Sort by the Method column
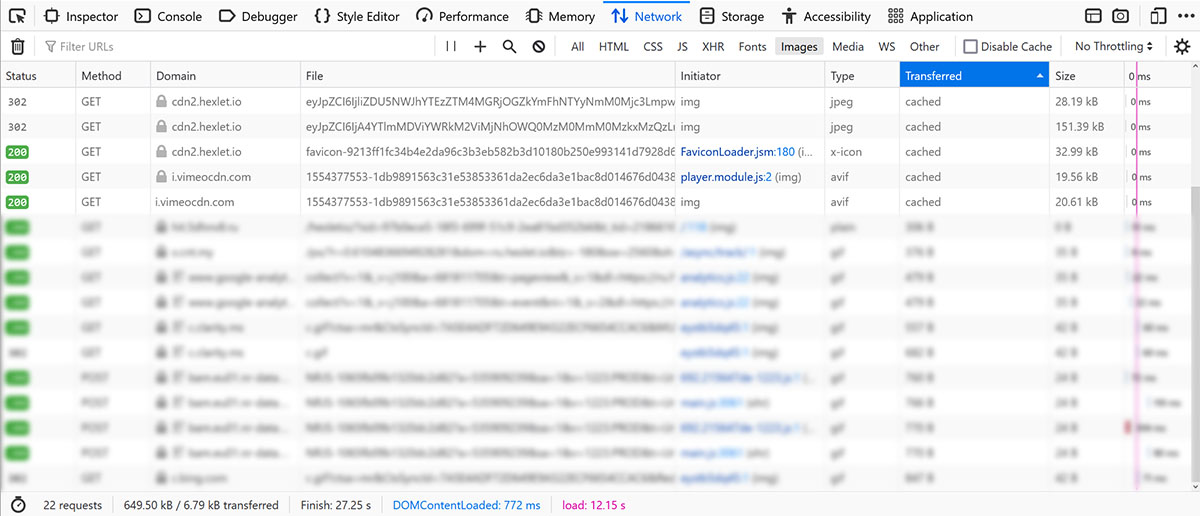This screenshot has height=516, width=1200. coord(113,76)
